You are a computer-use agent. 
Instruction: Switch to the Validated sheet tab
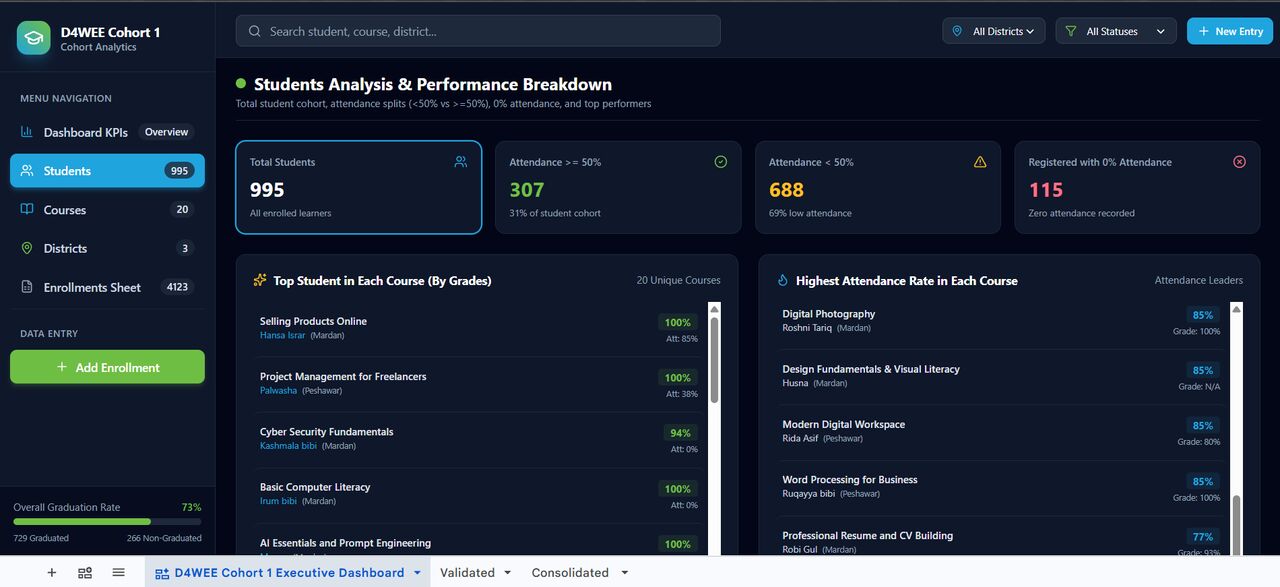(467, 573)
